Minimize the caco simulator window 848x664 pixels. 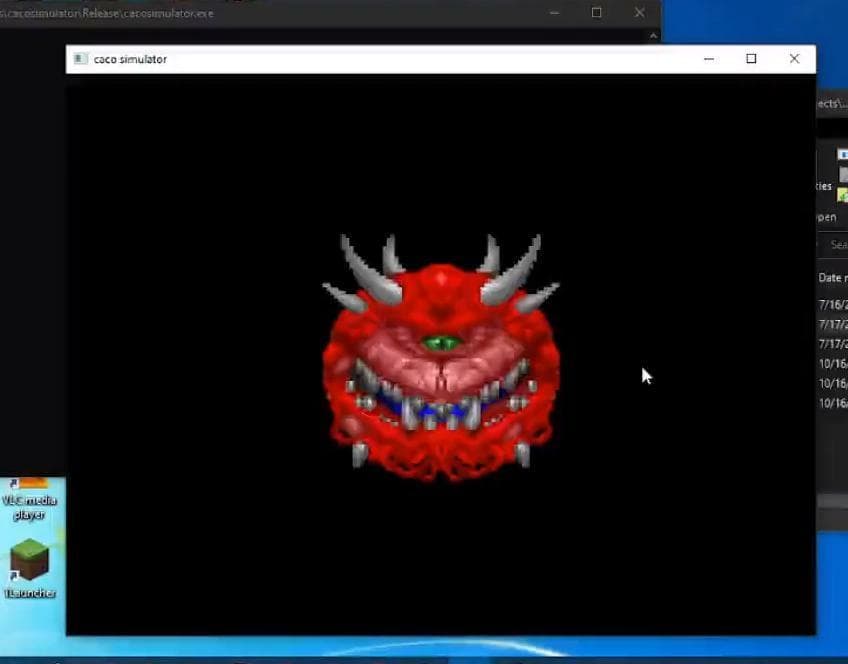click(708, 59)
